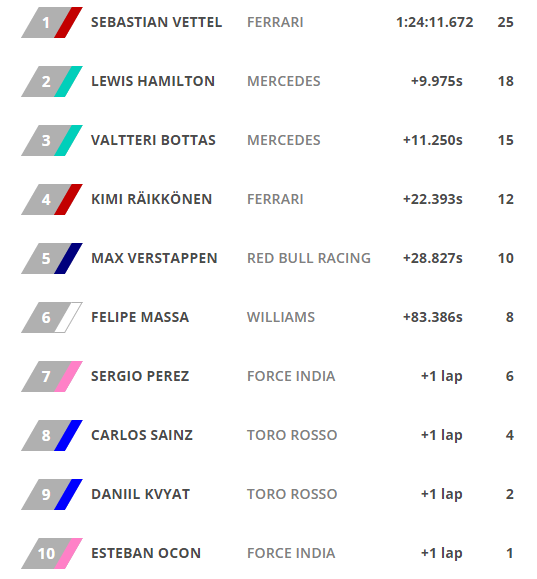This screenshot has width=537, height=579.
Task: Click the position 1 badge with red stripe
Action: tap(52, 22)
